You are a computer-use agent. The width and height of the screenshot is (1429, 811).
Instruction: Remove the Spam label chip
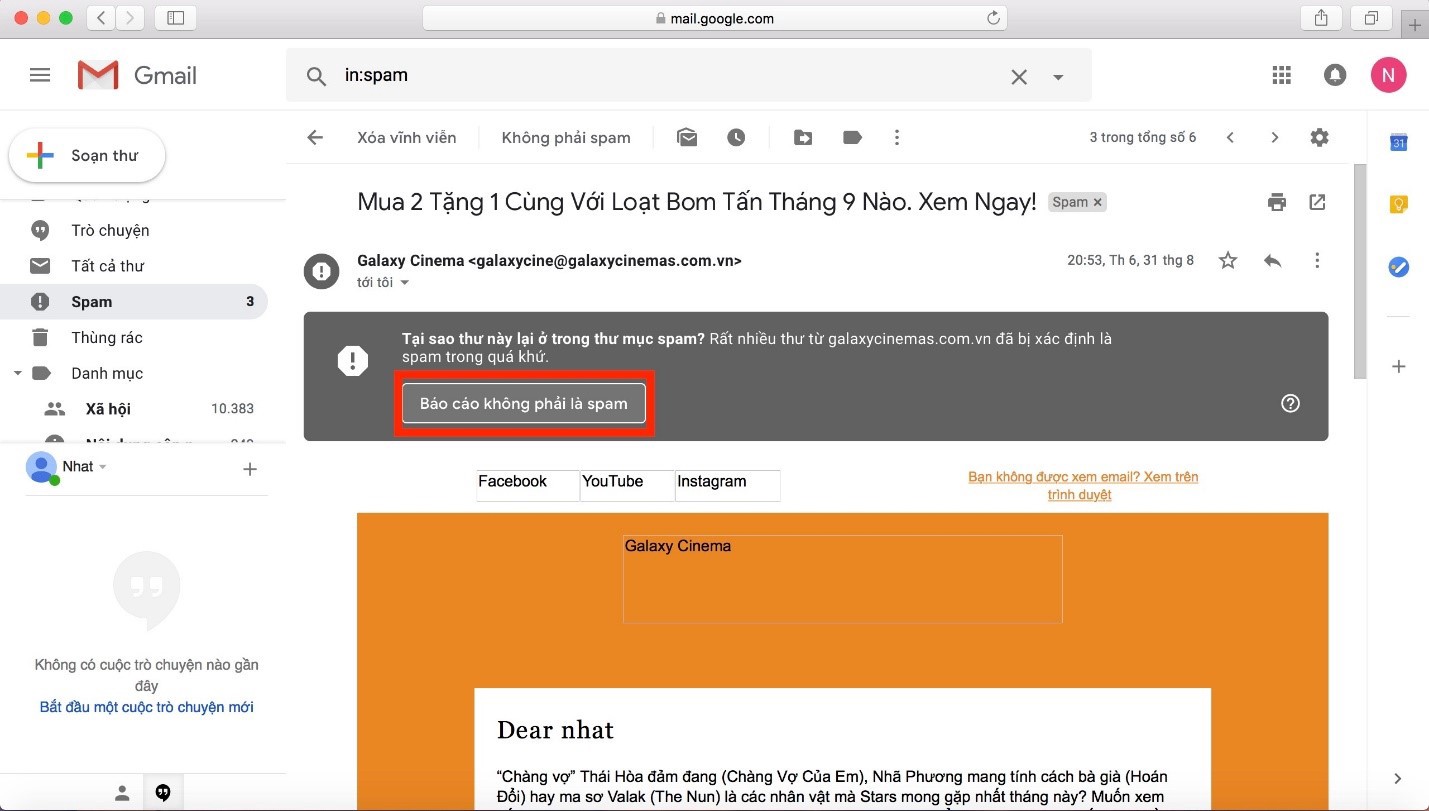(1097, 202)
